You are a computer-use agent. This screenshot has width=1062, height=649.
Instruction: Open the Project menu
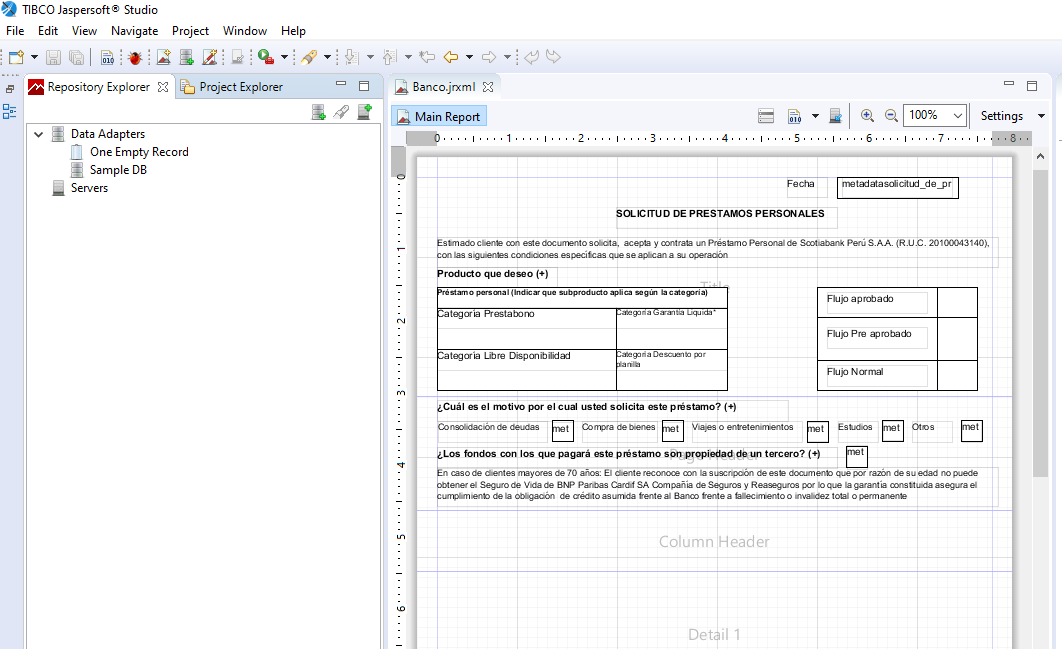click(190, 31)
